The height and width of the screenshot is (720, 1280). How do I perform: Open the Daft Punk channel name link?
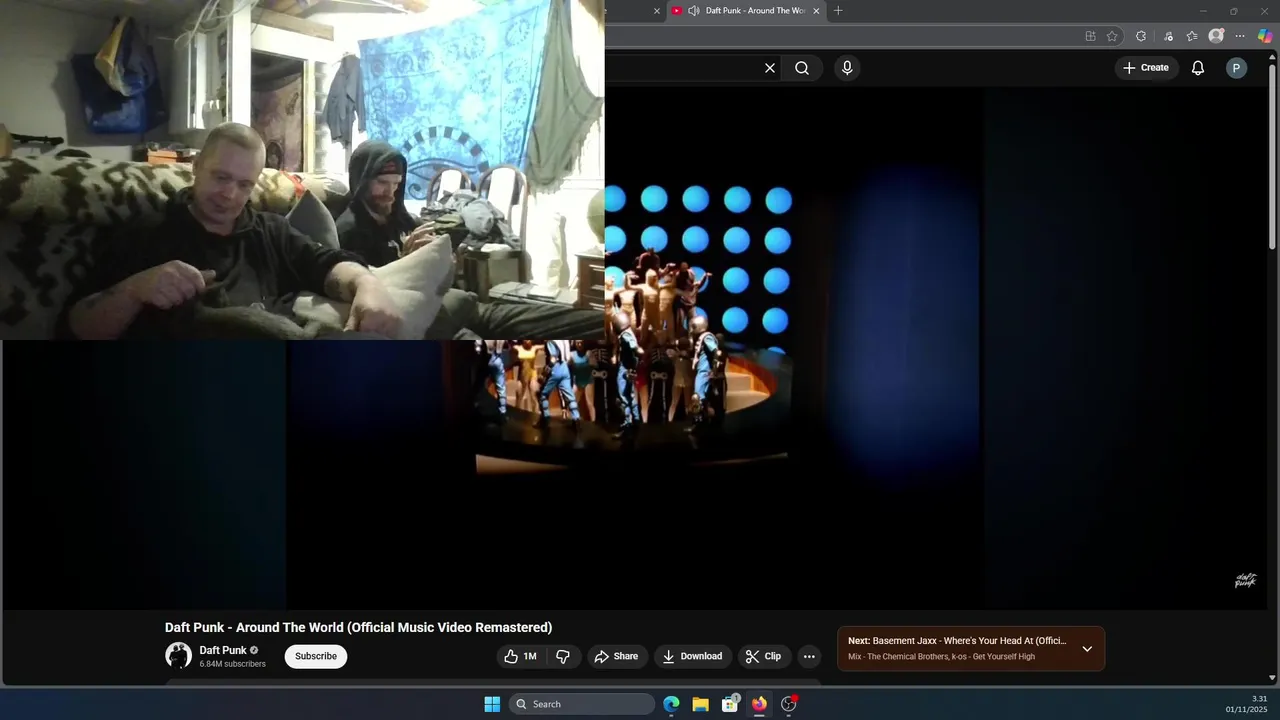click(223, 650)
